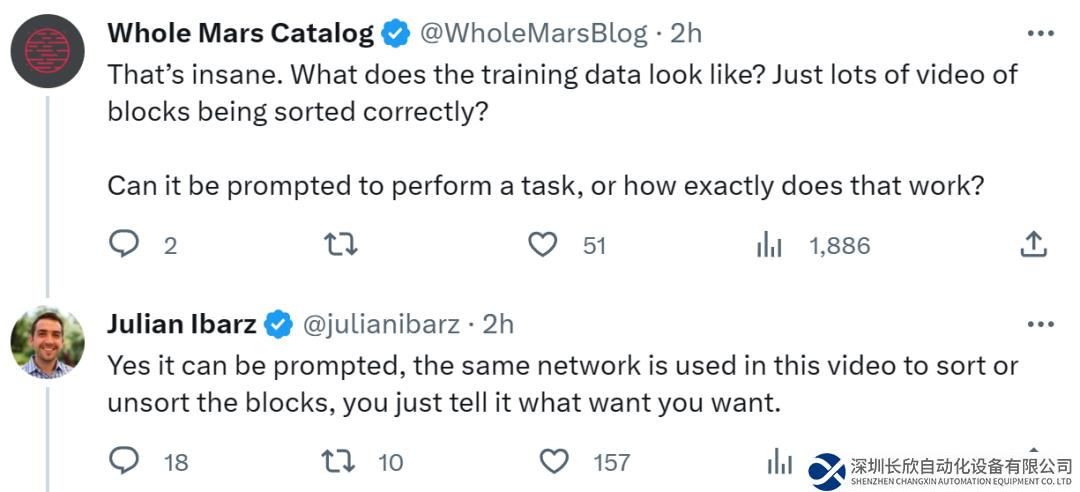Open more options on Whole Mars tweet
The width and height of the screenshot is (1080, 492).
[1040, 34]
